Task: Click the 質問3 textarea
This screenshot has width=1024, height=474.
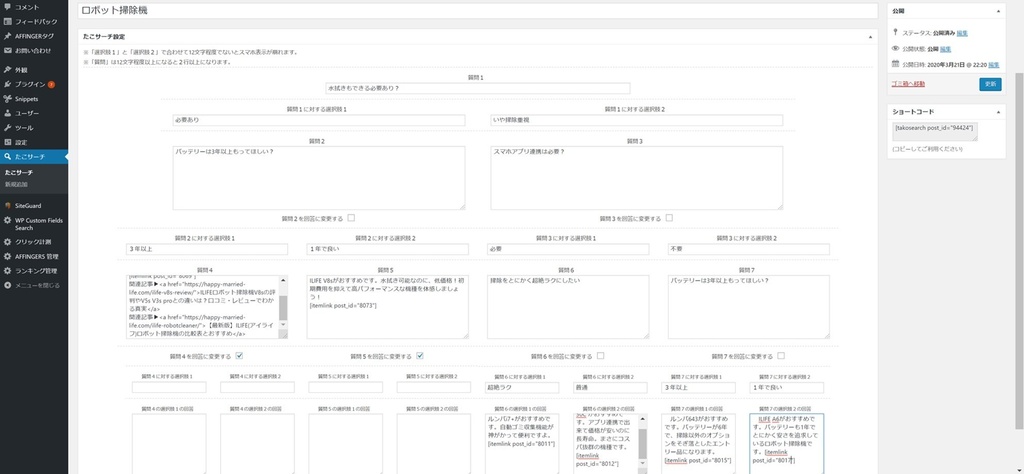Action: pyautogui.click(x=636, y=178)
